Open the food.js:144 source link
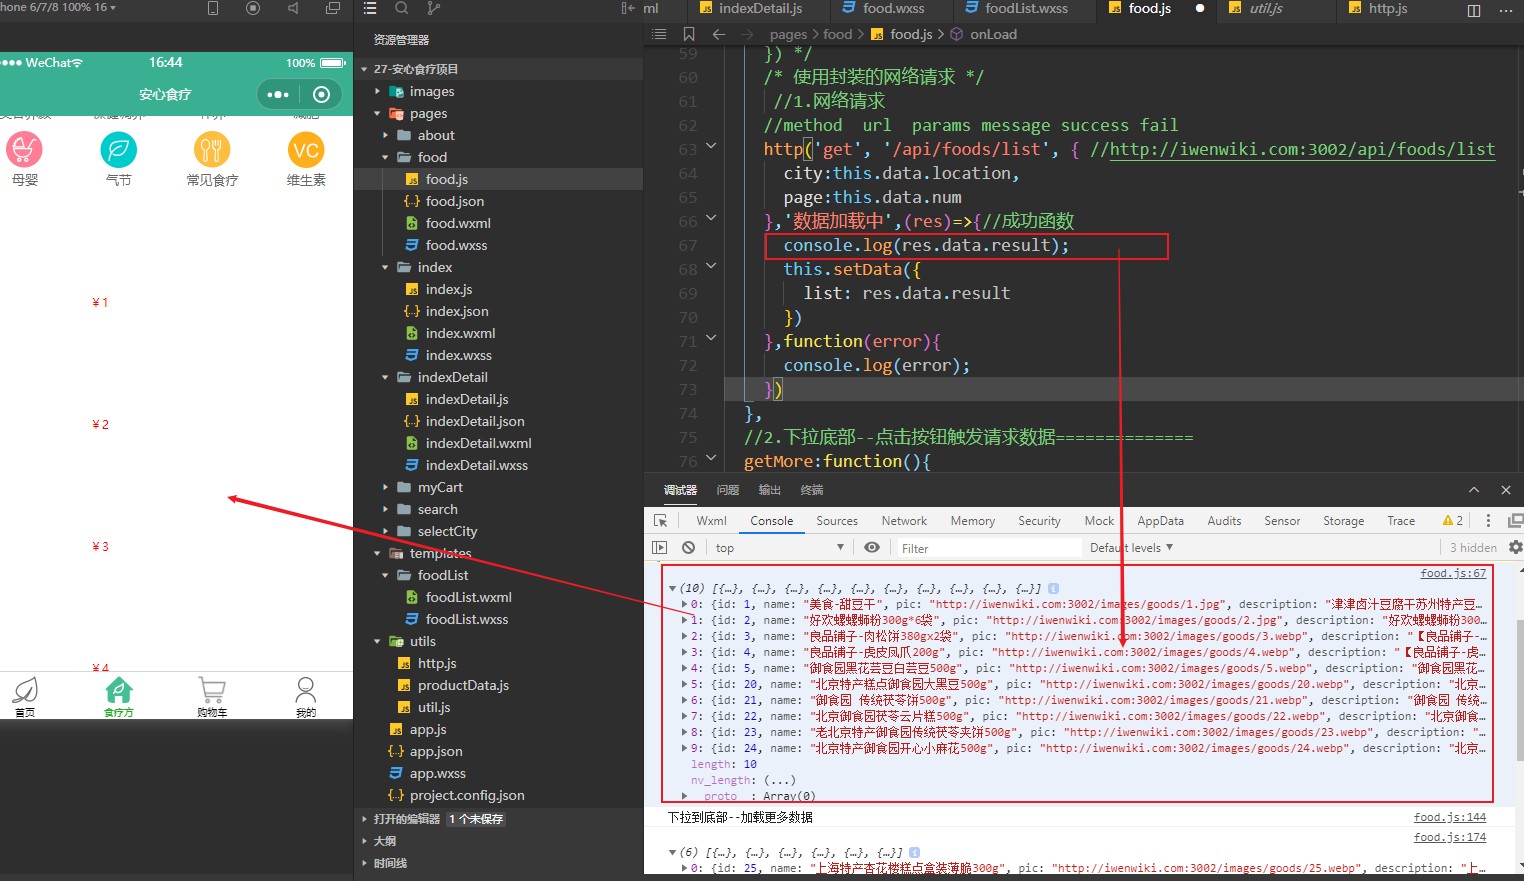Viewport: 1524px width, 881px height. click(x=1450, y=817)
